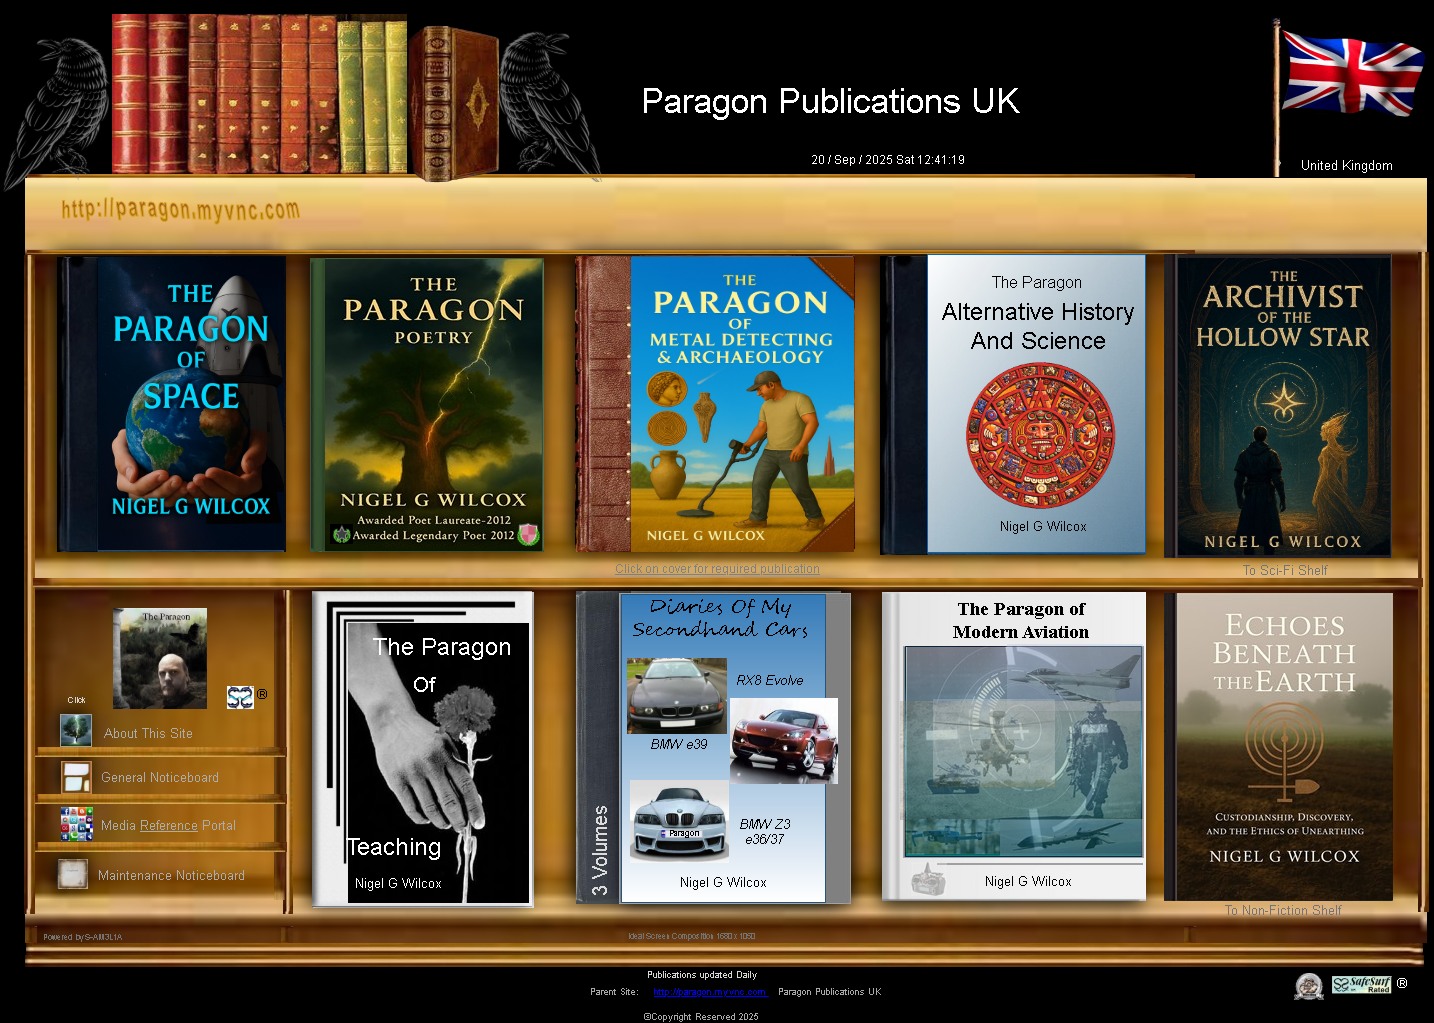Click the SafeSurf Rated badge at bottom

1361,985
